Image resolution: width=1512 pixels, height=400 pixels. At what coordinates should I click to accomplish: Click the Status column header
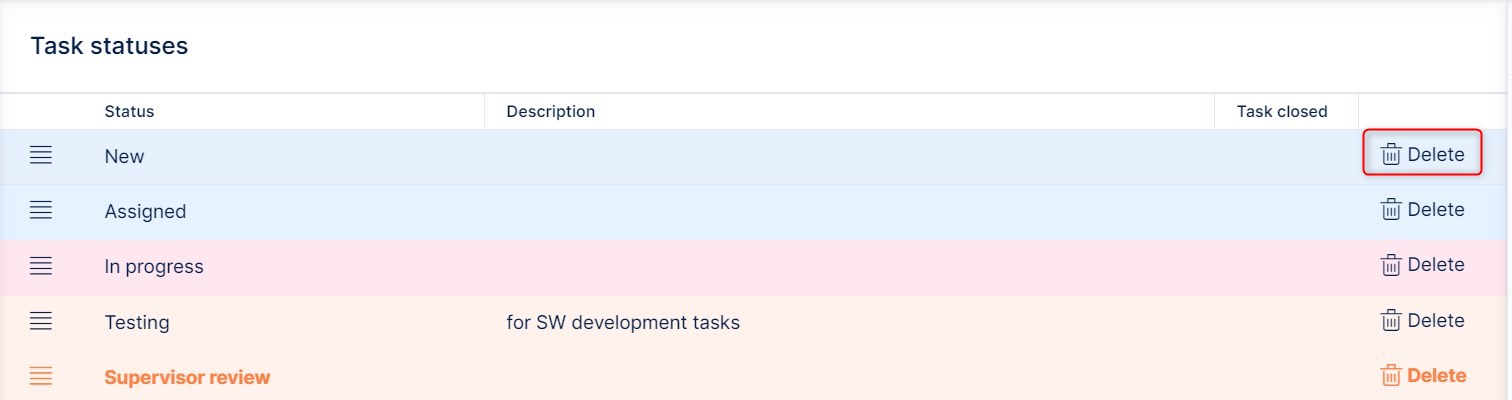pyautogui.click(x=129, y=111)
